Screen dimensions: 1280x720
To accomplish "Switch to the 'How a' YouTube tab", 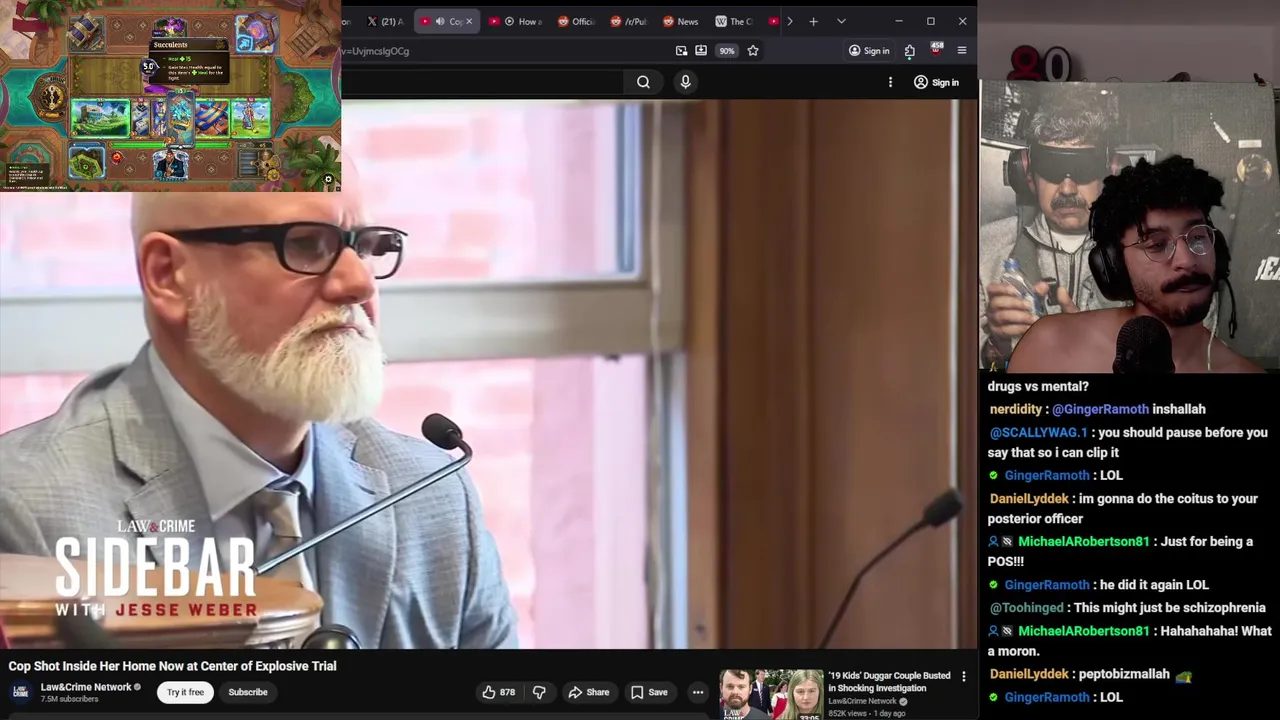I will [516, 21].
